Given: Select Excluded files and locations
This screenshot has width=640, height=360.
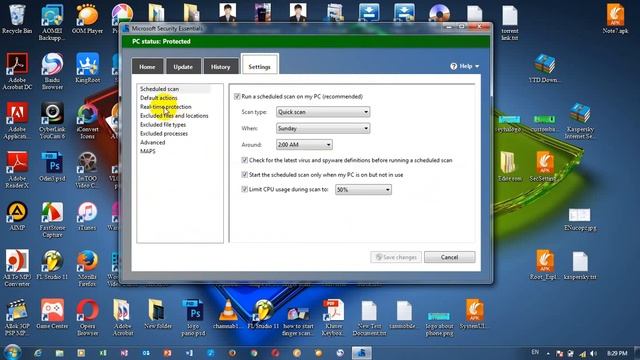Looking at the screenshot, I should coord(174,116).
